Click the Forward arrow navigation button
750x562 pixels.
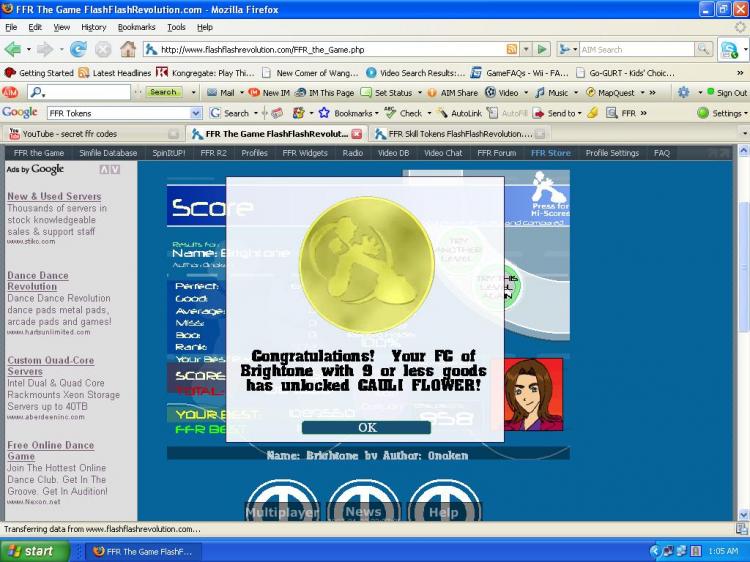point(45,49)
